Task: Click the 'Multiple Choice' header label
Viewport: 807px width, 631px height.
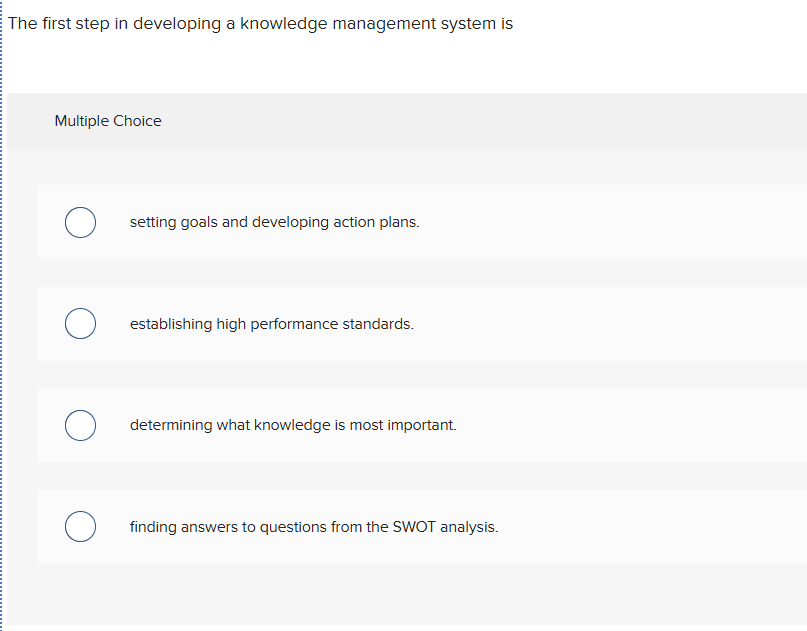Action: pos(108,120)
